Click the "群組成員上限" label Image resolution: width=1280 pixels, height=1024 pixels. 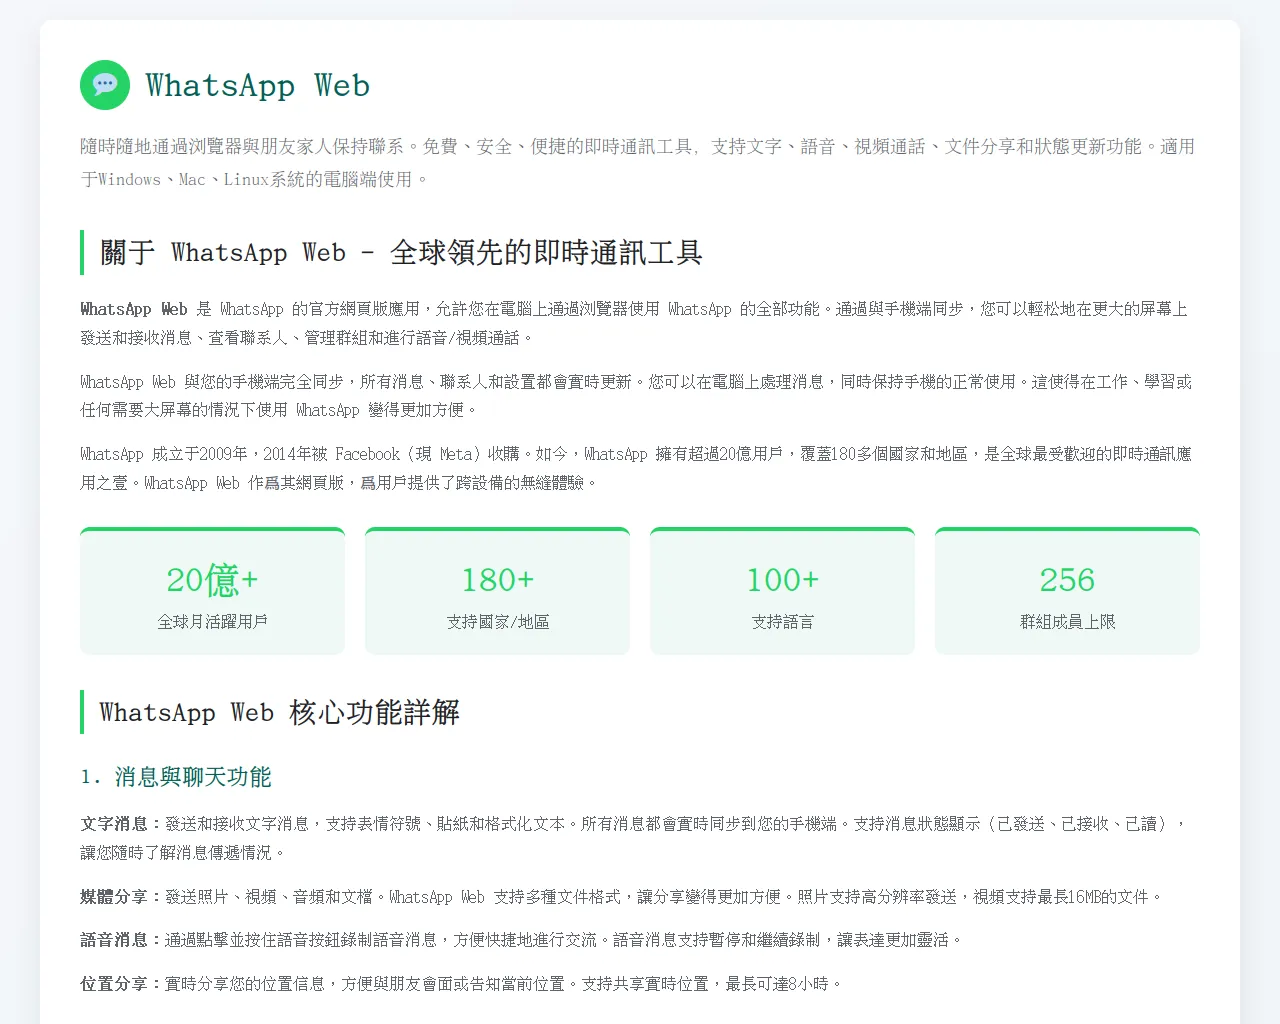click(x=1067, y=622)
